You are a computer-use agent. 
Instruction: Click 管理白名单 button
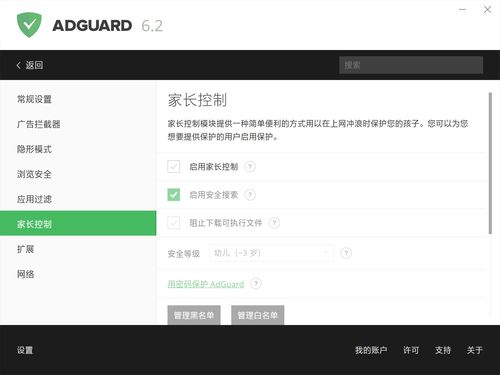tap(258, 315)
